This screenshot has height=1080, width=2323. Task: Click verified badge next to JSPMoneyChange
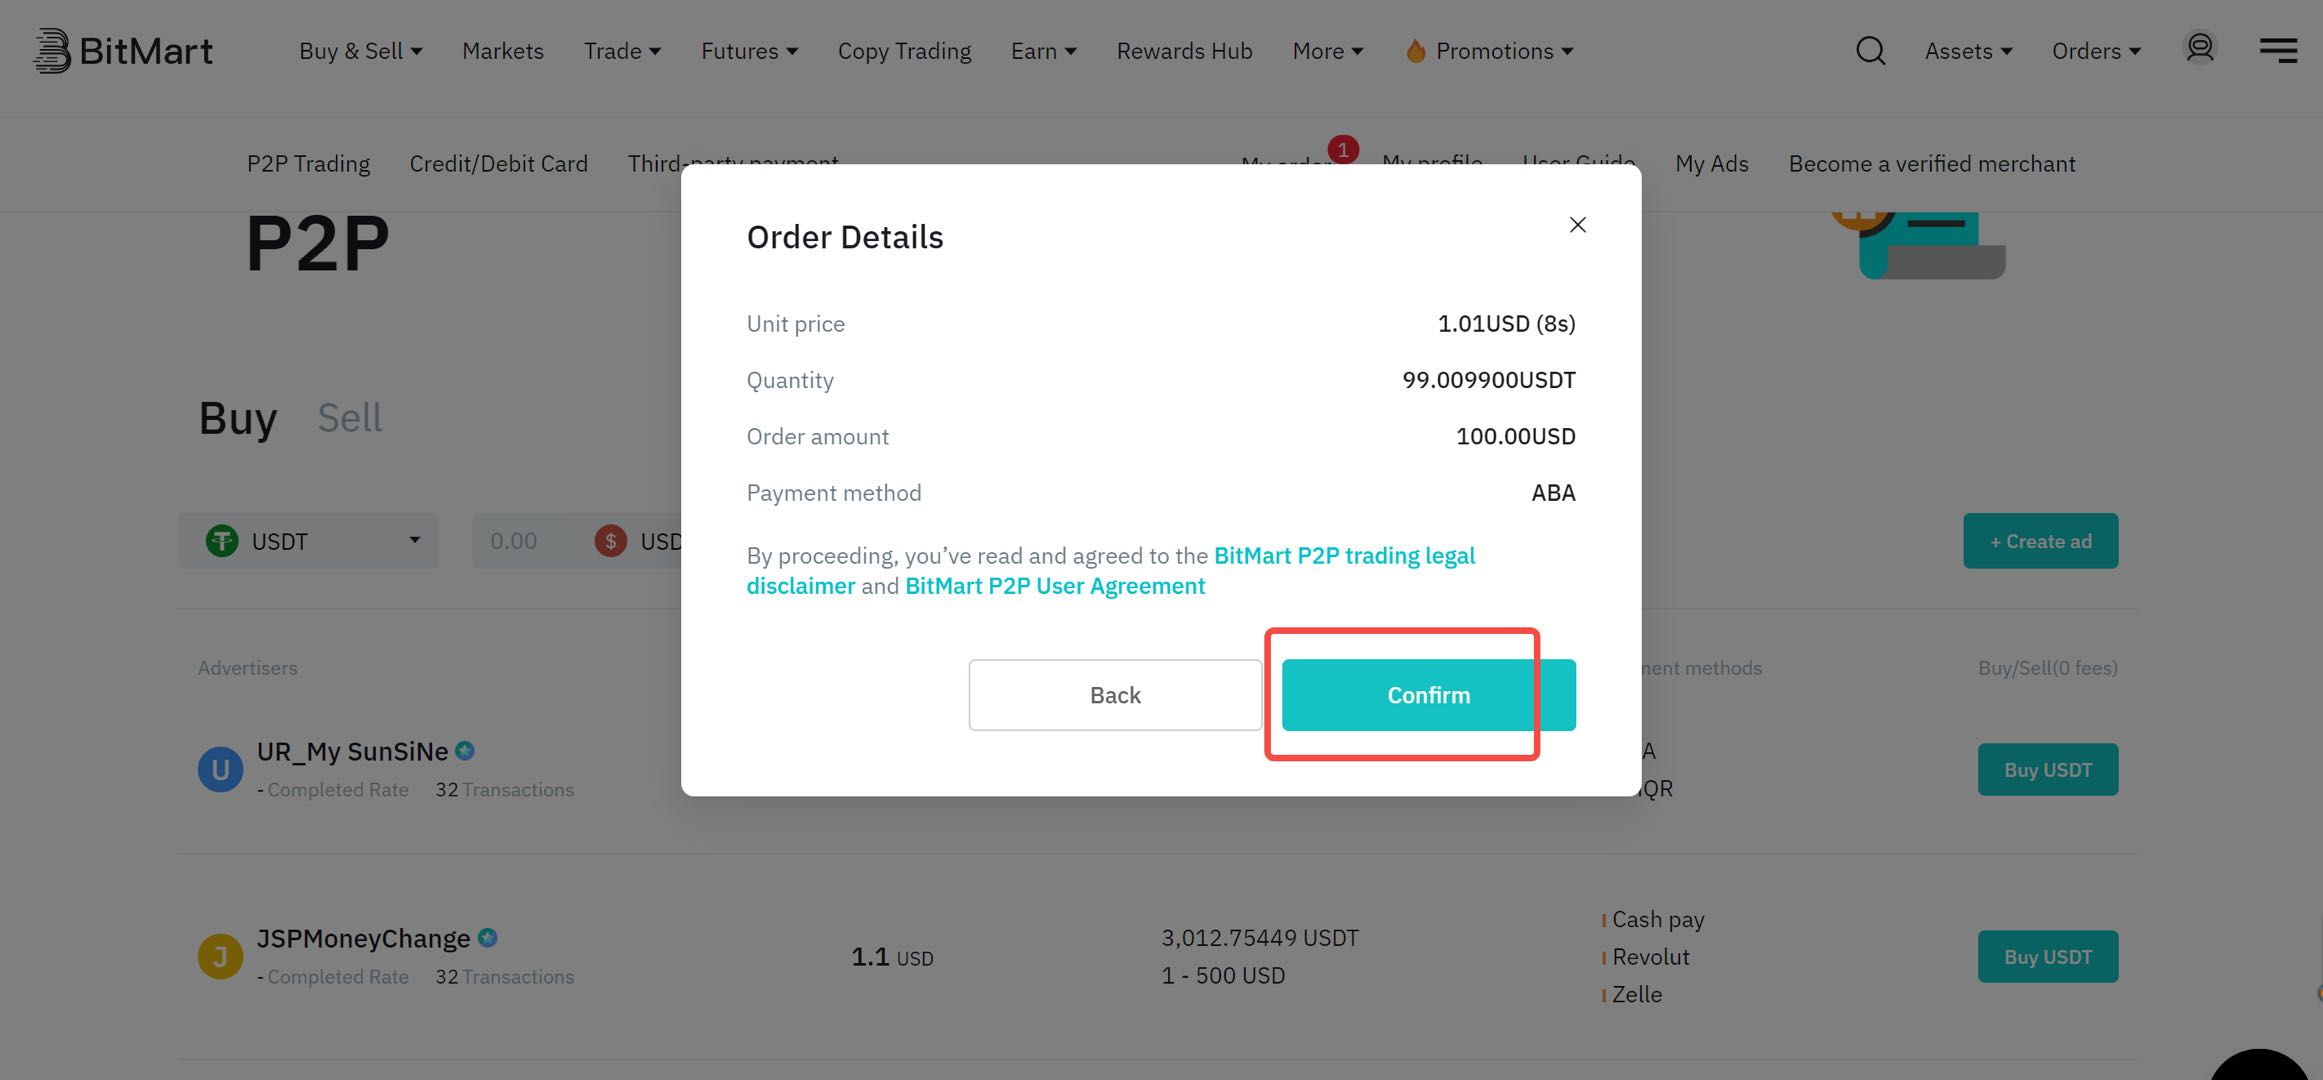(x=487, y=938)
